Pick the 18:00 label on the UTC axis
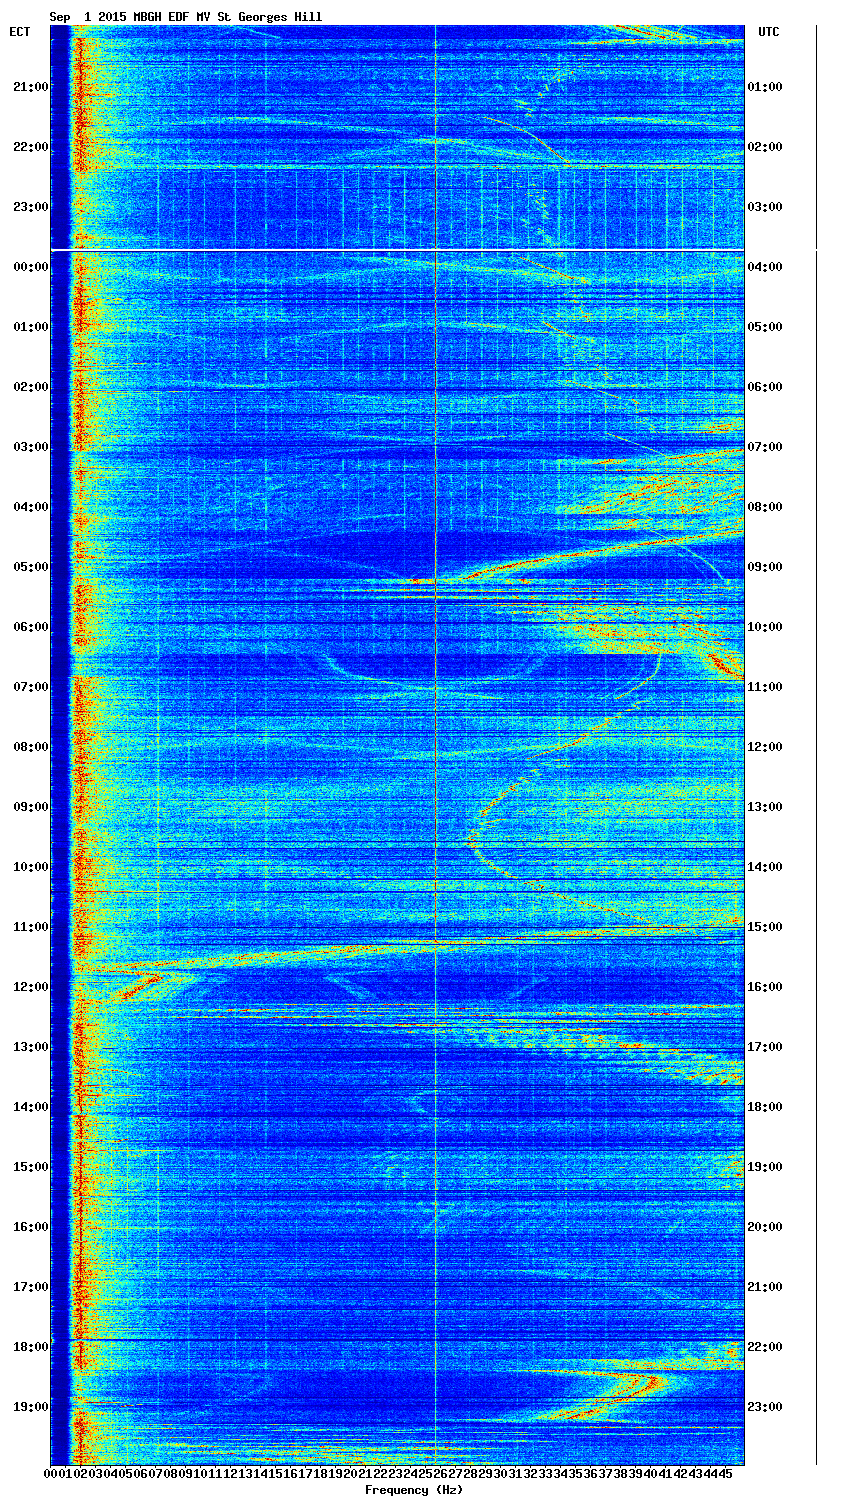The width and height of the screenshot is (852, 1500). click(x=765, y=1107)
